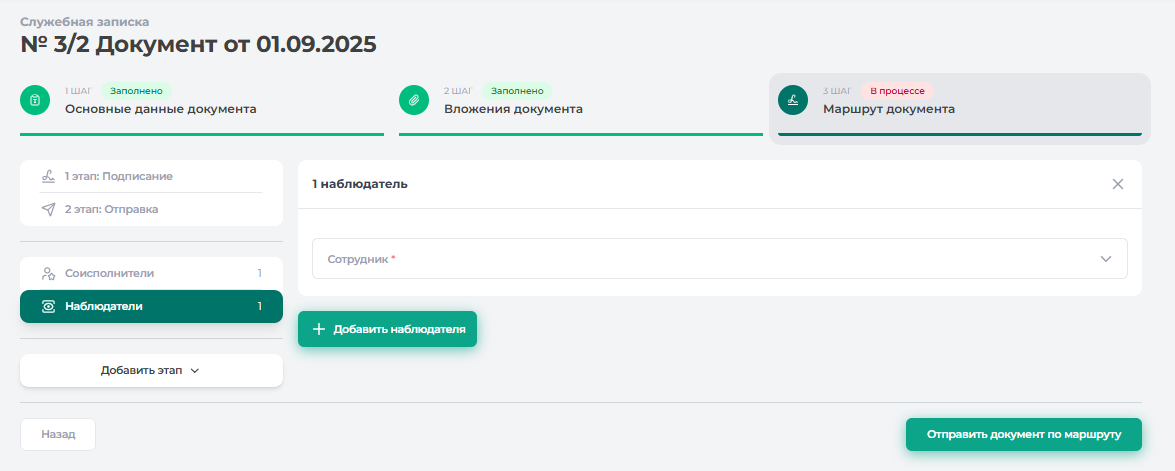Click the paper plane icon of stage 2
Screen dimensions: 1175x471
coord(48,209)
